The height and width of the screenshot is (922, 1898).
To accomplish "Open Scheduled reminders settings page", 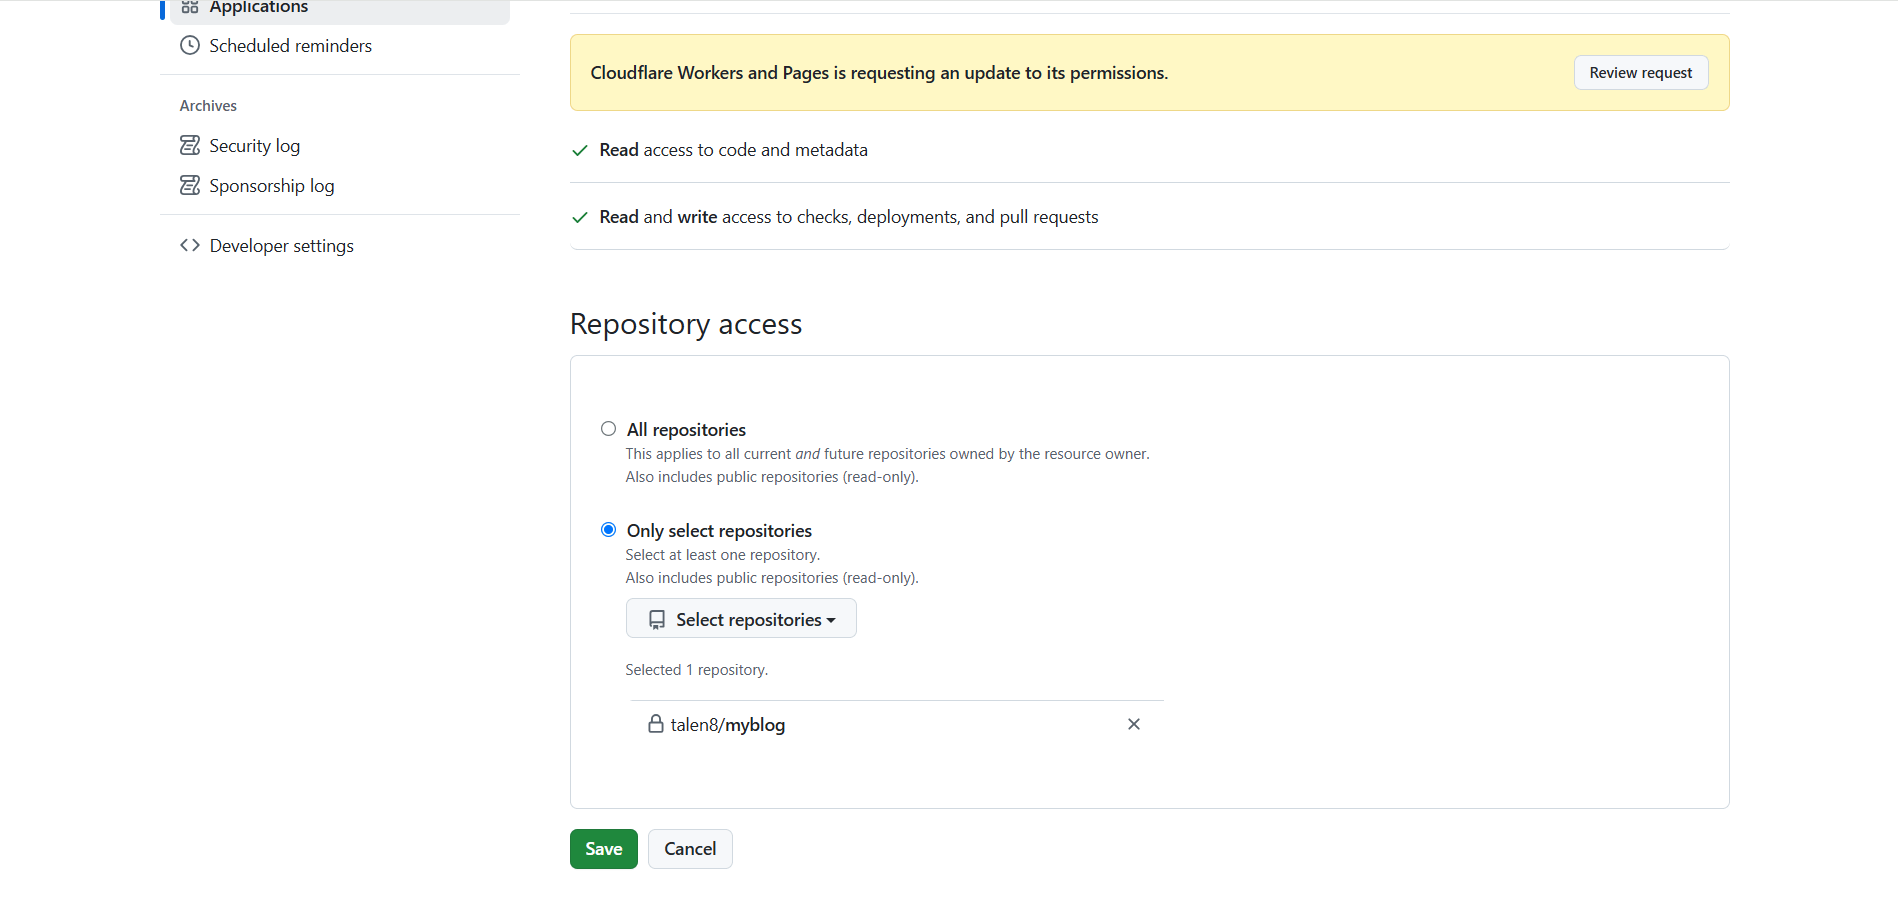I will (290, 46).
